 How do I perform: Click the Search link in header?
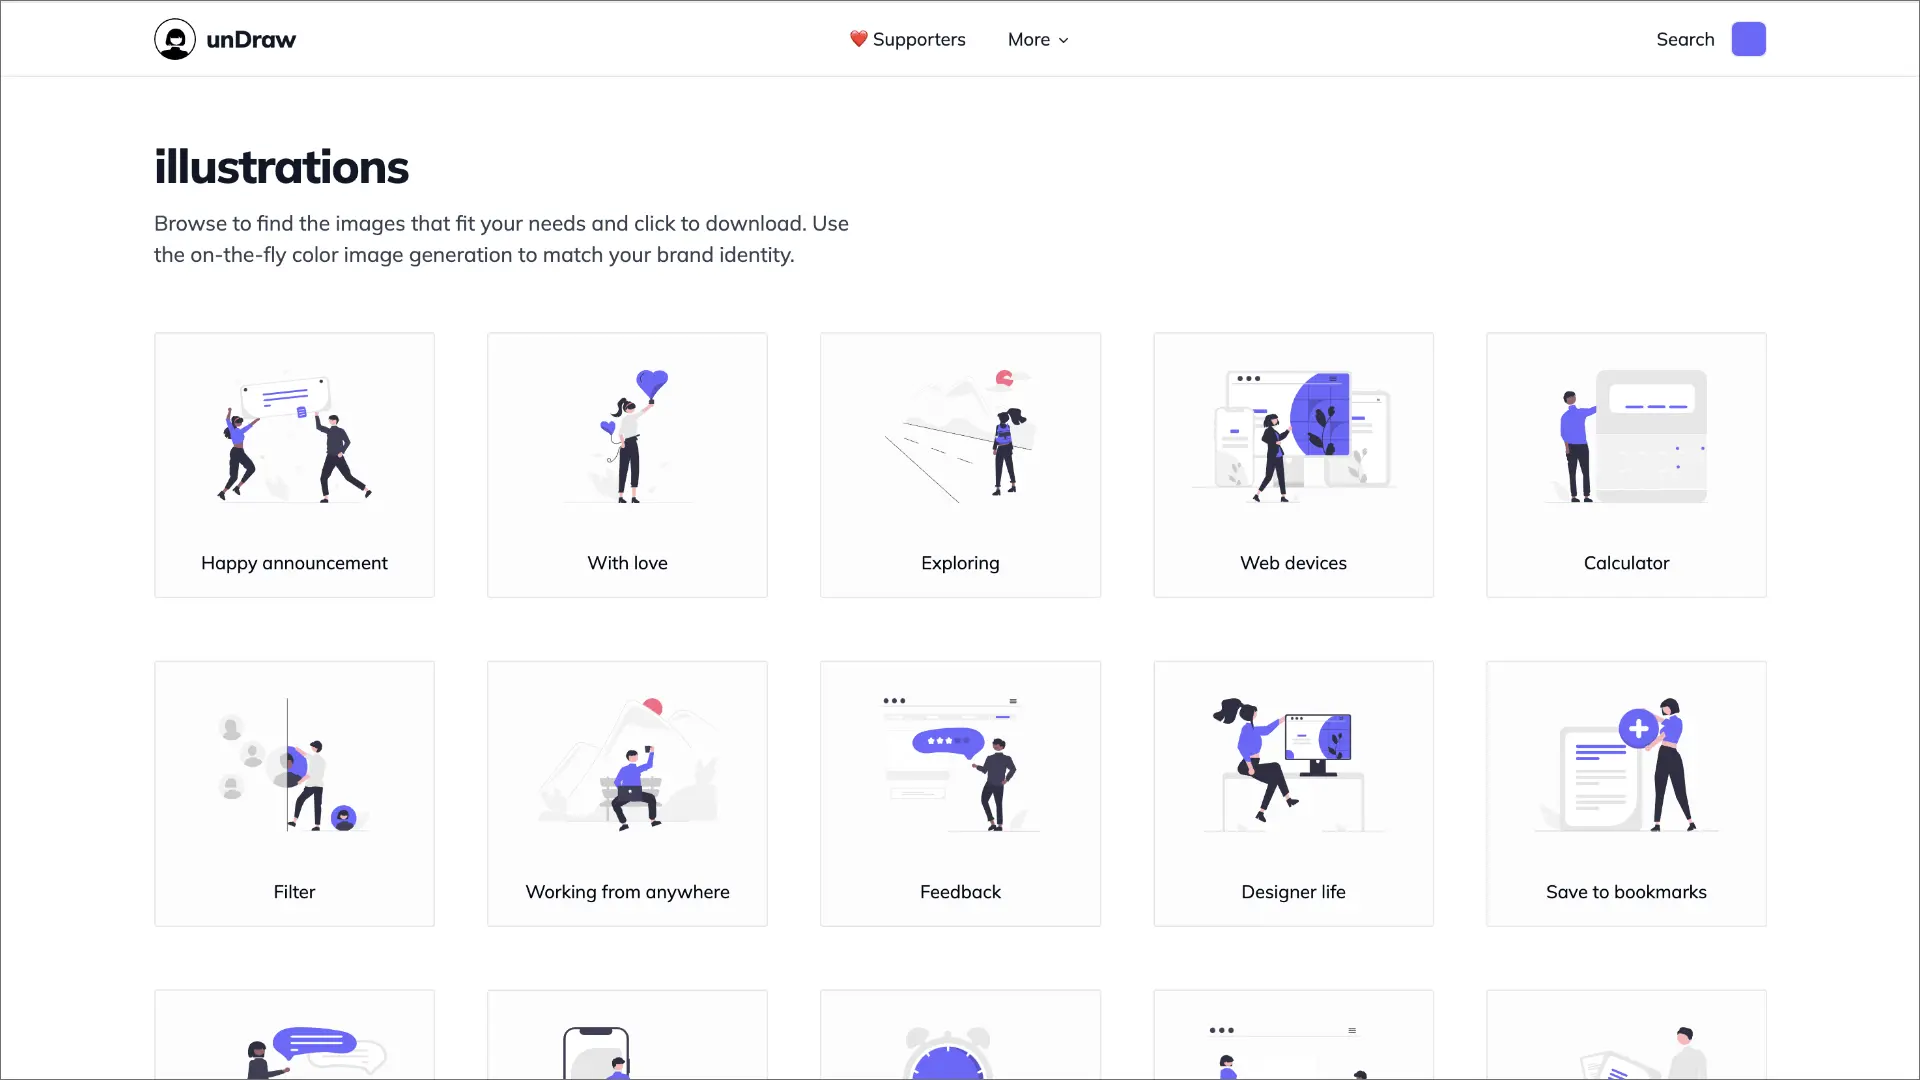click(1684, 40)
